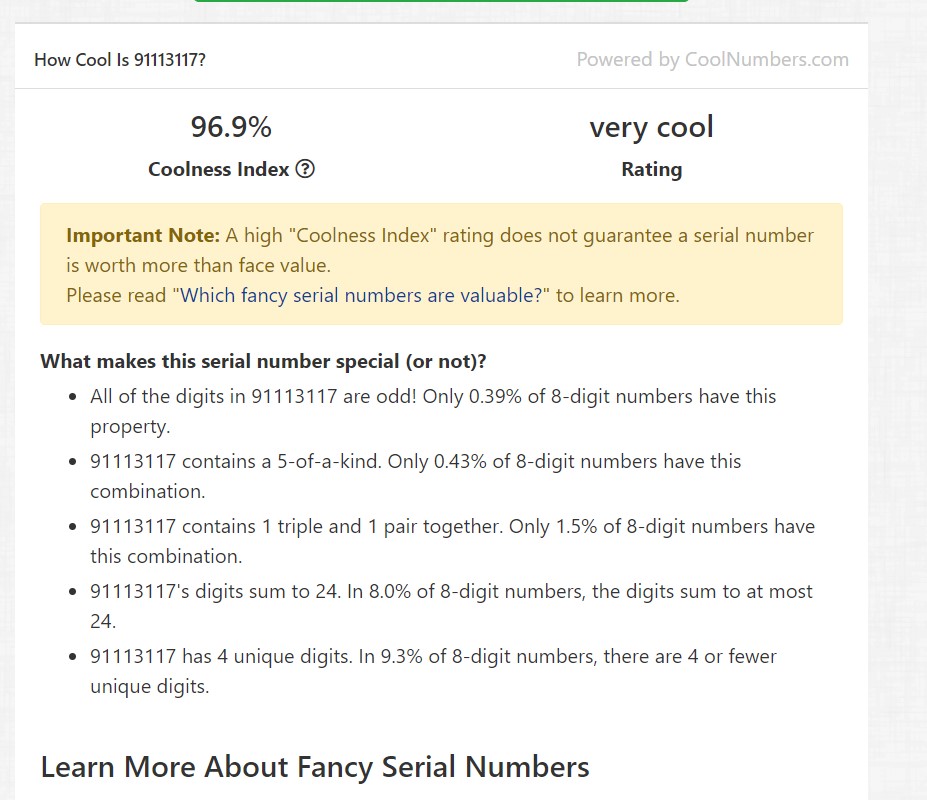Click the "digits sum to 24" bullet
Screen dimensions: 927x800
click(451, 592)
